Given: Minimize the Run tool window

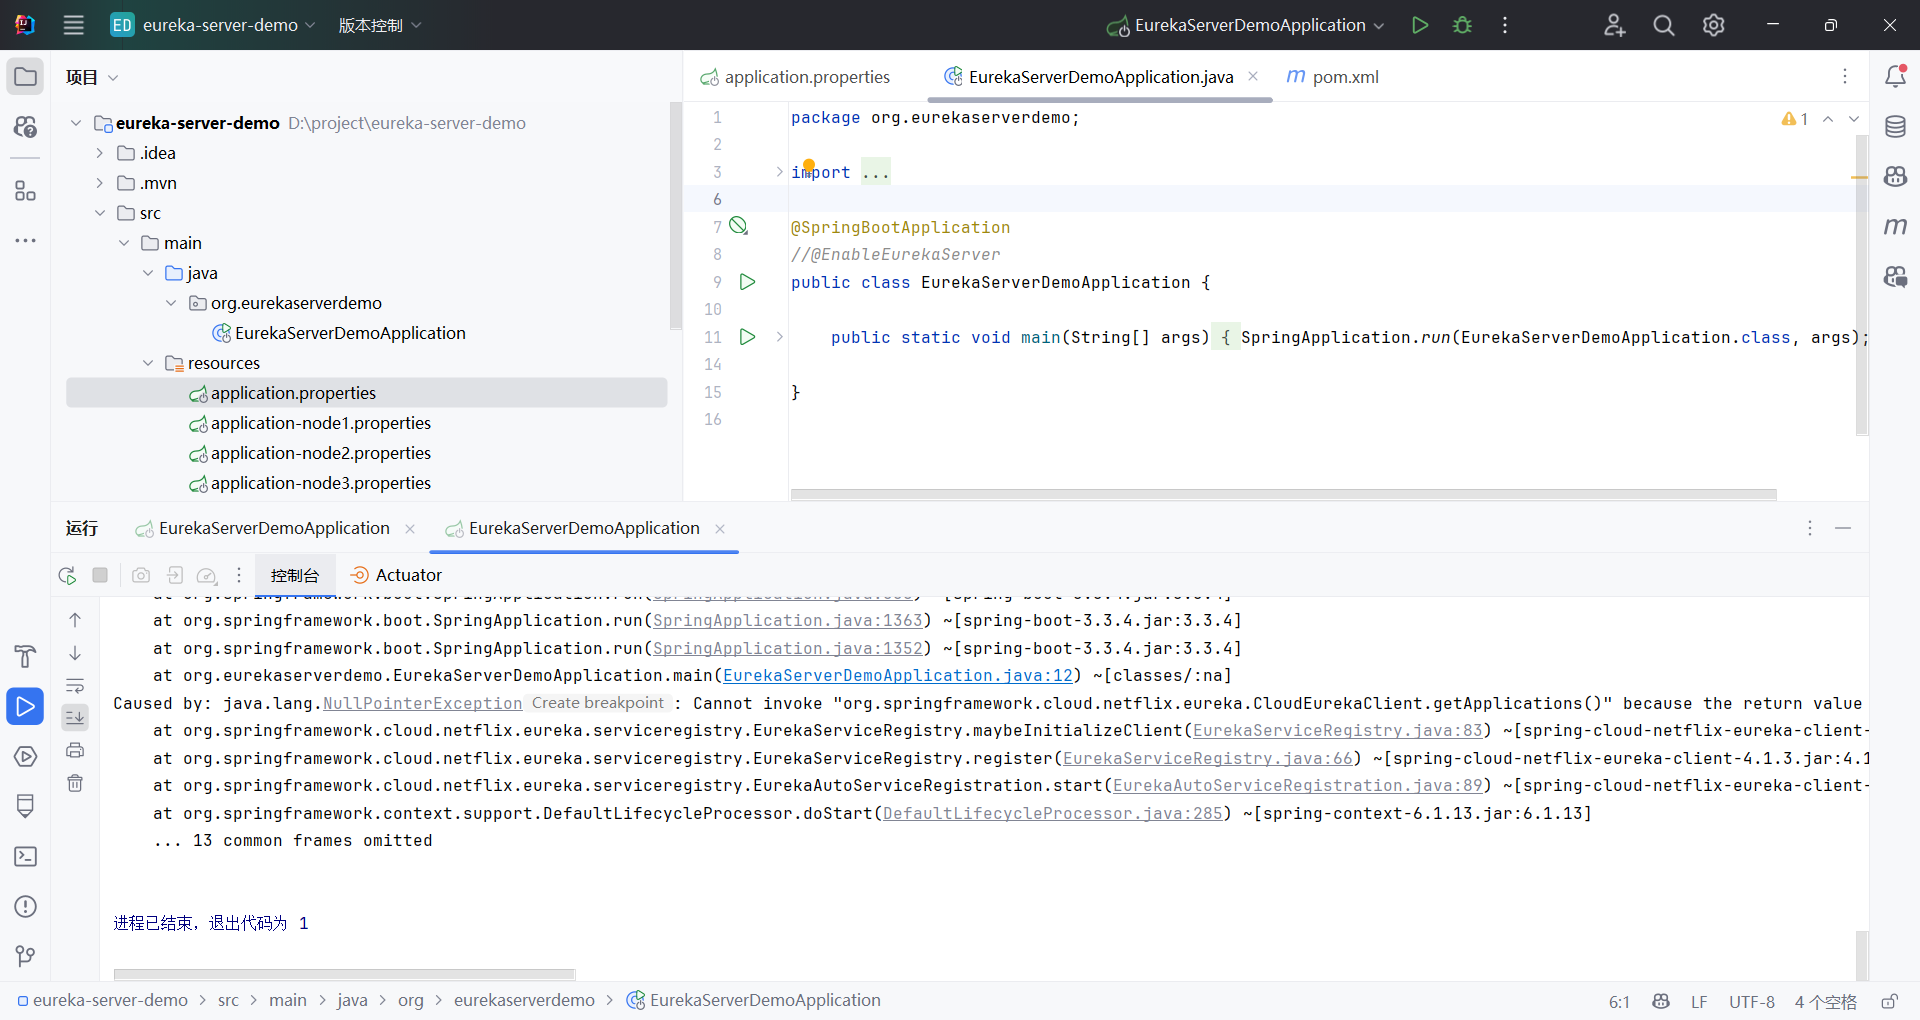Looking at the screenshot, I should click(x=1843, y=528).
